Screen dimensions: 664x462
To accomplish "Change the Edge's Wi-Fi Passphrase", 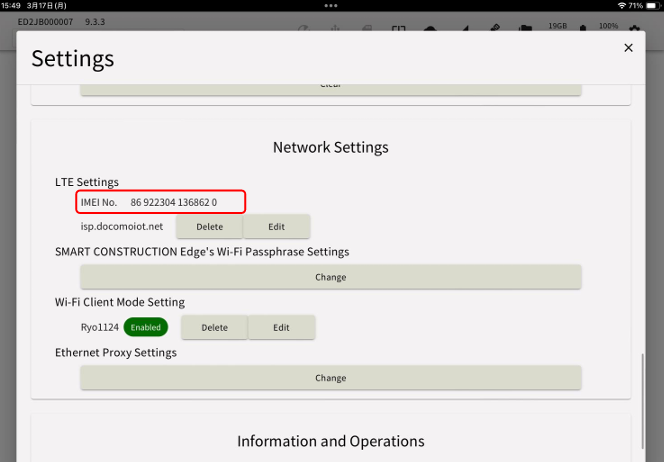I will coord(330,277).
